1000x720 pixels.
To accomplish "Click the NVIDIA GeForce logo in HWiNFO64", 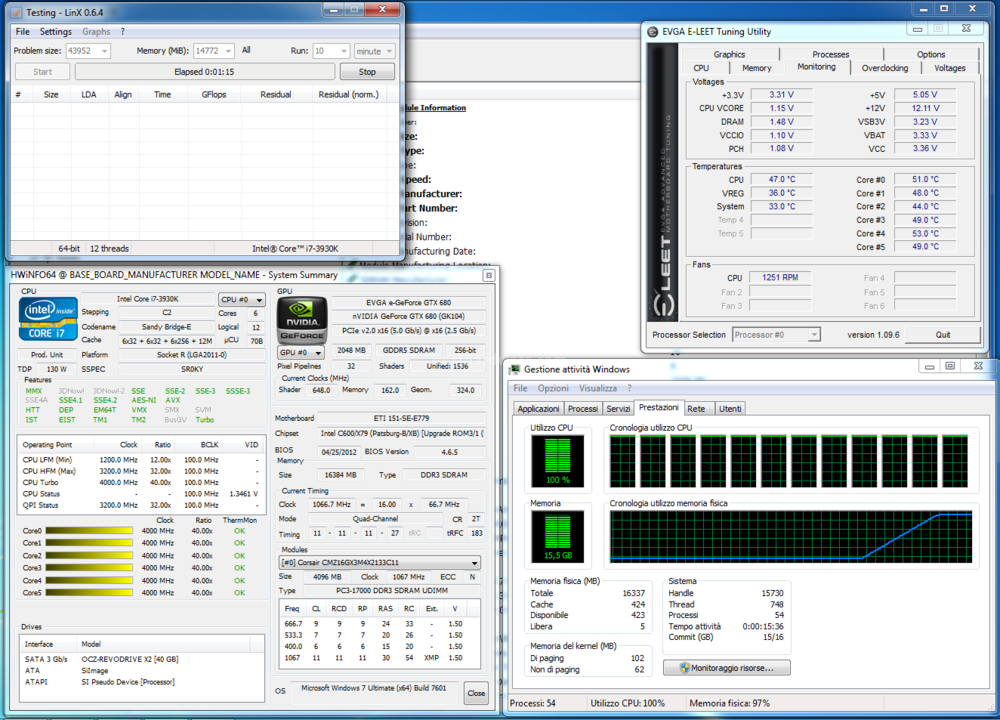I will pos(302,321).
